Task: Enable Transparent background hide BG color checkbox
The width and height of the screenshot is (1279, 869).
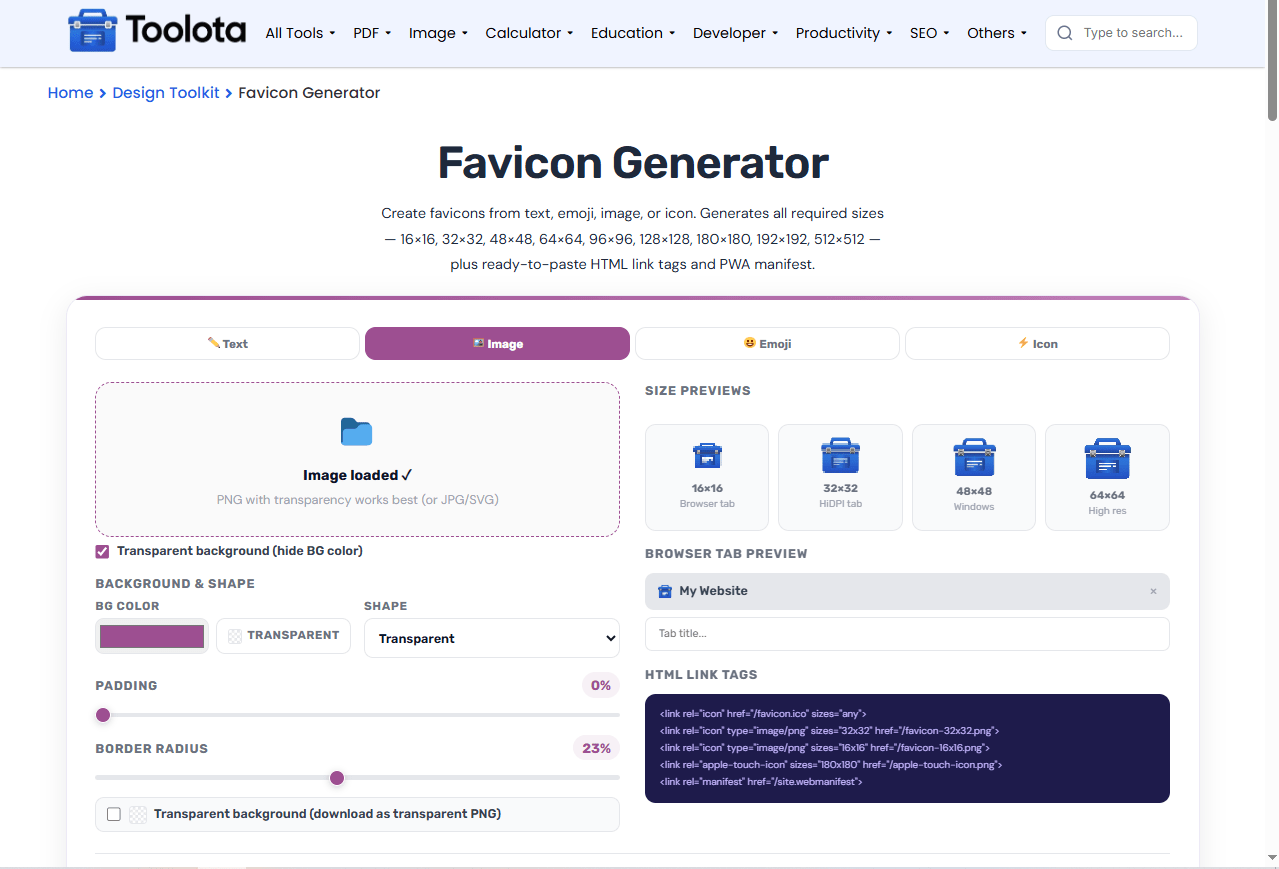Action: click(x=102, y=551)
